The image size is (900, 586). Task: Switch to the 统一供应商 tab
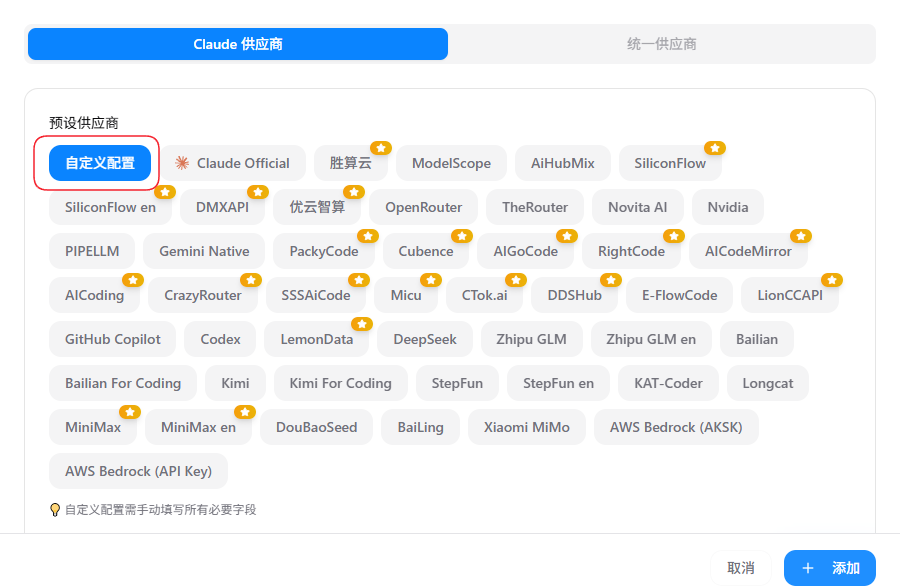pos(661,44)
